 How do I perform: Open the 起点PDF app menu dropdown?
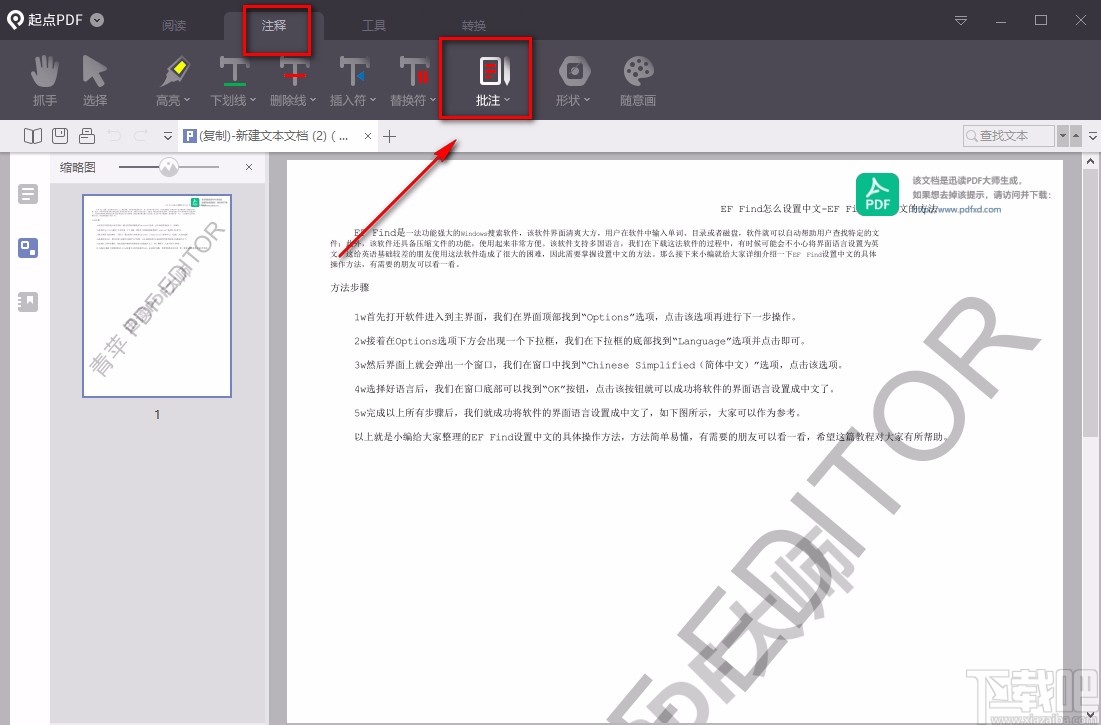pyautogui.click(x=98, y=20)
